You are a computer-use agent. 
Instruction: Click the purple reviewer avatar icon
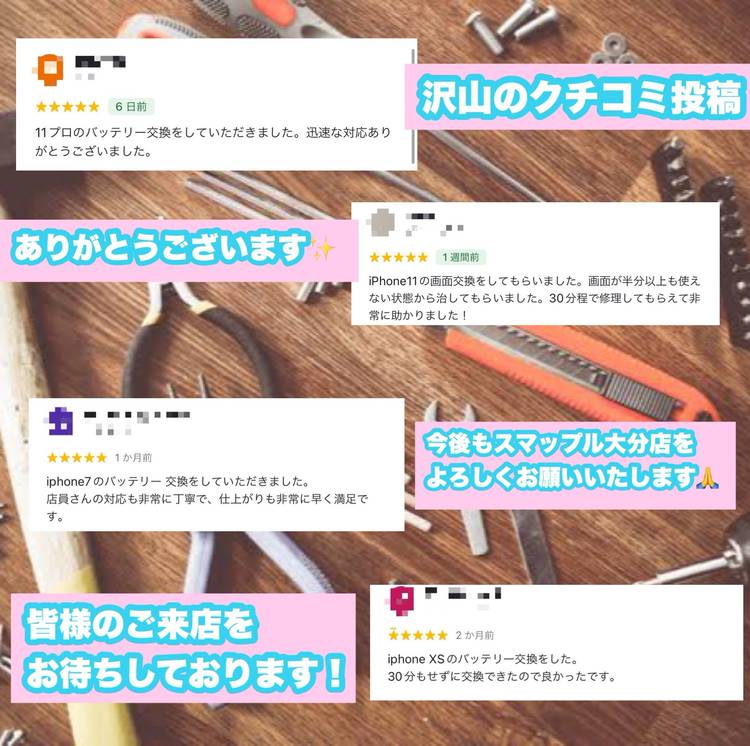[61, 421]
